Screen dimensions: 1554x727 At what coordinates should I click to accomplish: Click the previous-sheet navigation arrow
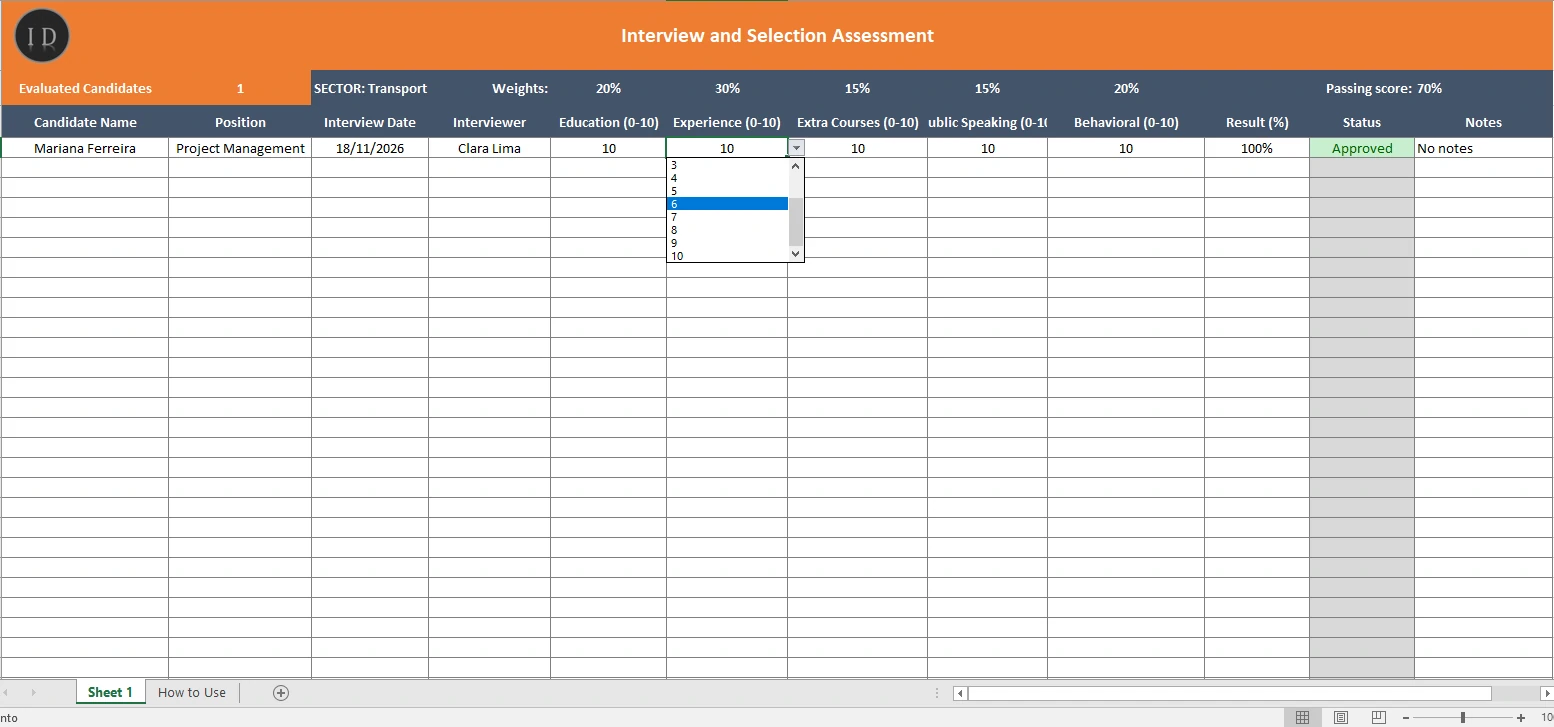coord(6,692)
